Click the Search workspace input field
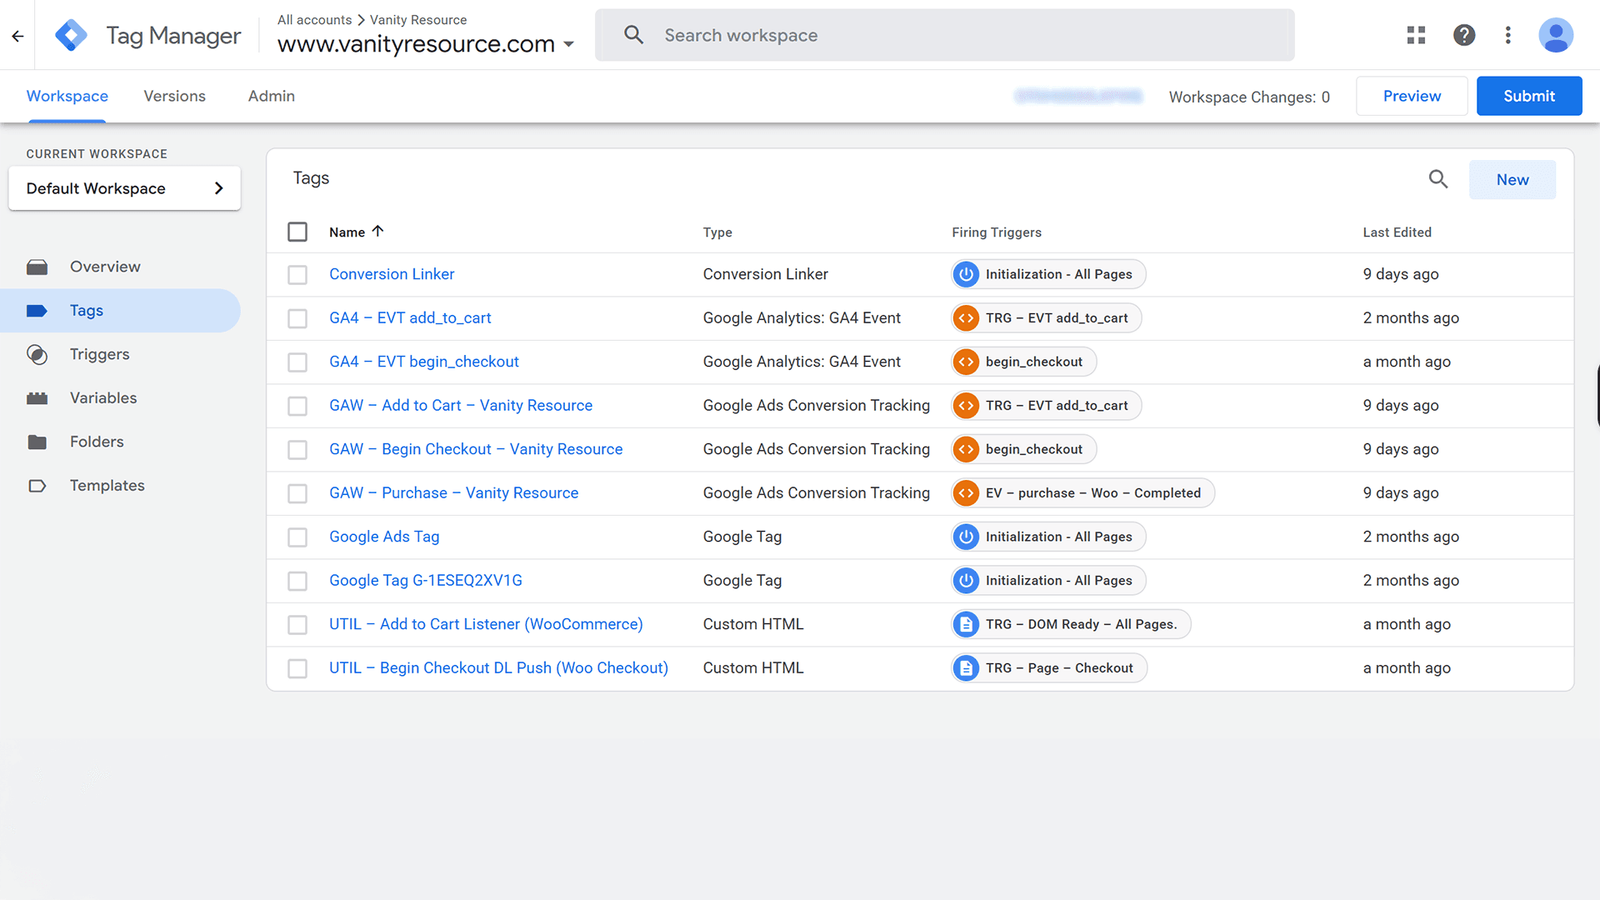Screen dimensions: 1600x900 (x=945, y=35)
